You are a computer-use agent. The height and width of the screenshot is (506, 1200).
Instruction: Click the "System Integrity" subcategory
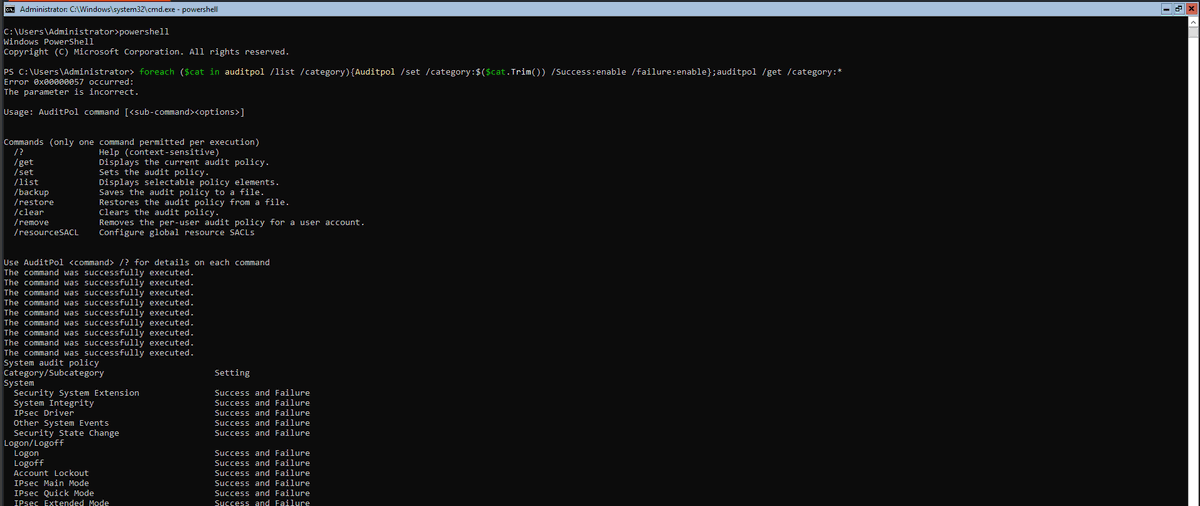tap(54, 402)
